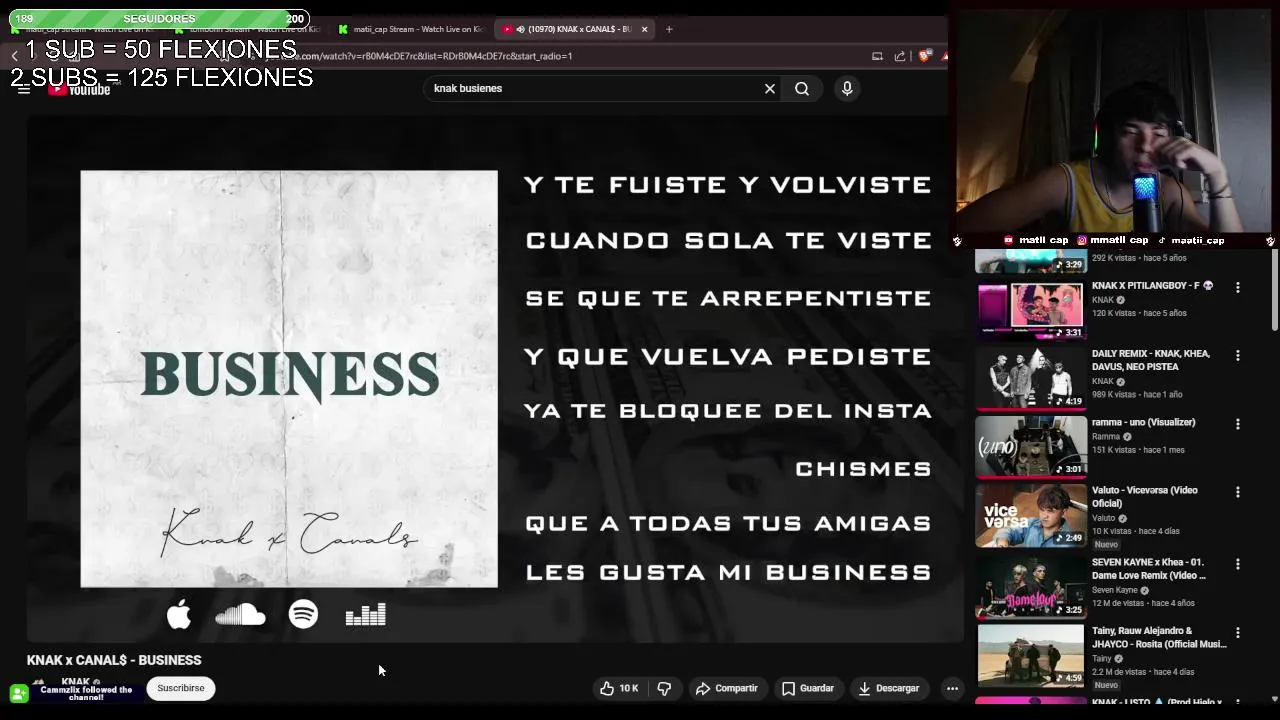Play ramma - uno Visualizer thumbnail
The width and height of the screenshot is (1280, 720).
pos(1031,447)
